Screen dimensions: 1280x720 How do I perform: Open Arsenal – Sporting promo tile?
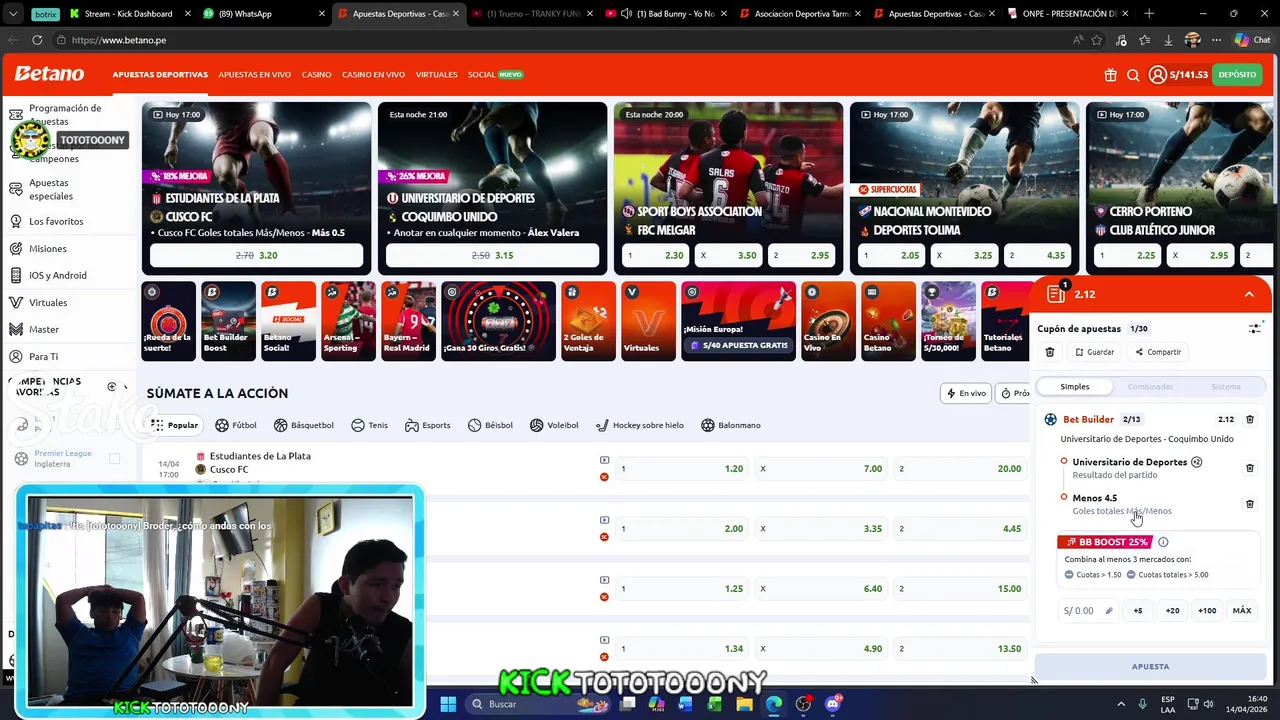[x=348, y=320]
